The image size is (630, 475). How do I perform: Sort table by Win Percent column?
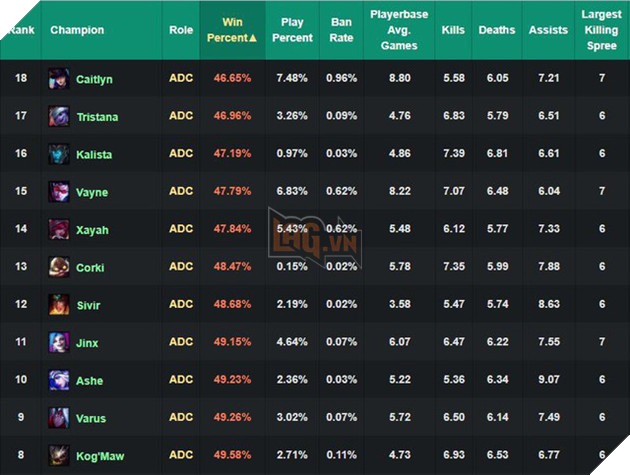click(x=232, y=30)
